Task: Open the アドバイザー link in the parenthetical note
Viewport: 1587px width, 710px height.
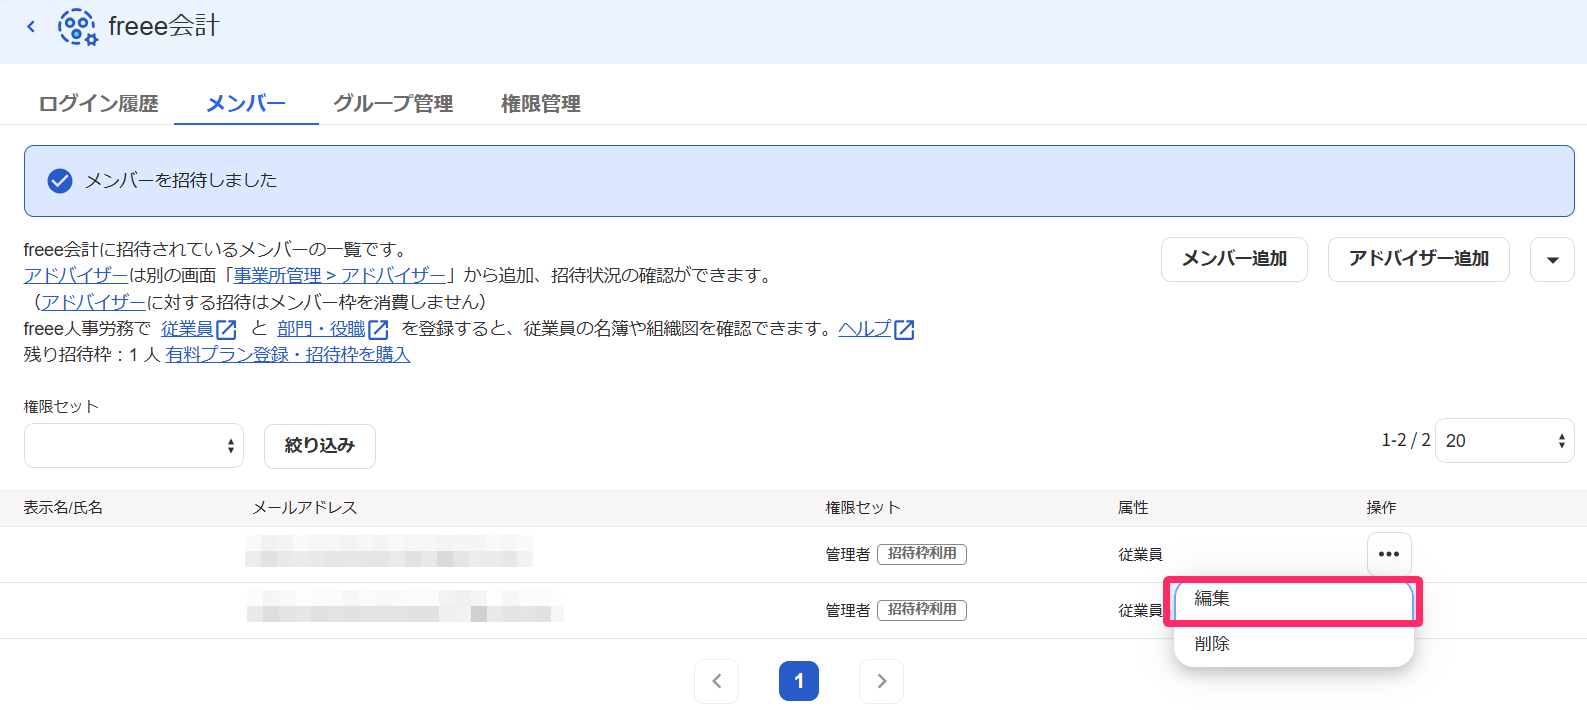Action: click(94, 302)
